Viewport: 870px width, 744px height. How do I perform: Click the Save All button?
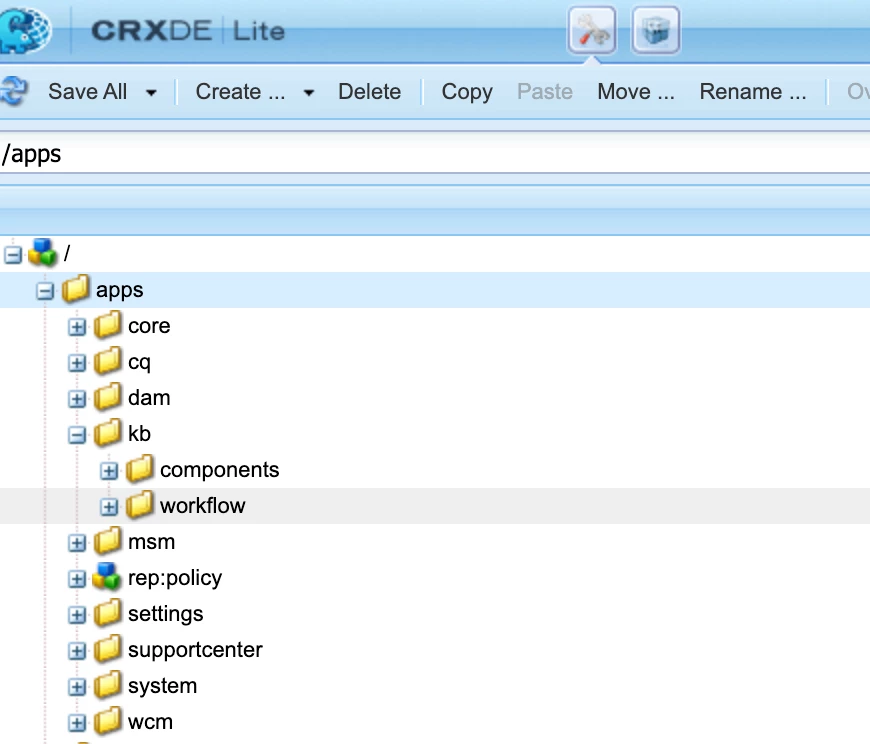(x=88, y=92)
